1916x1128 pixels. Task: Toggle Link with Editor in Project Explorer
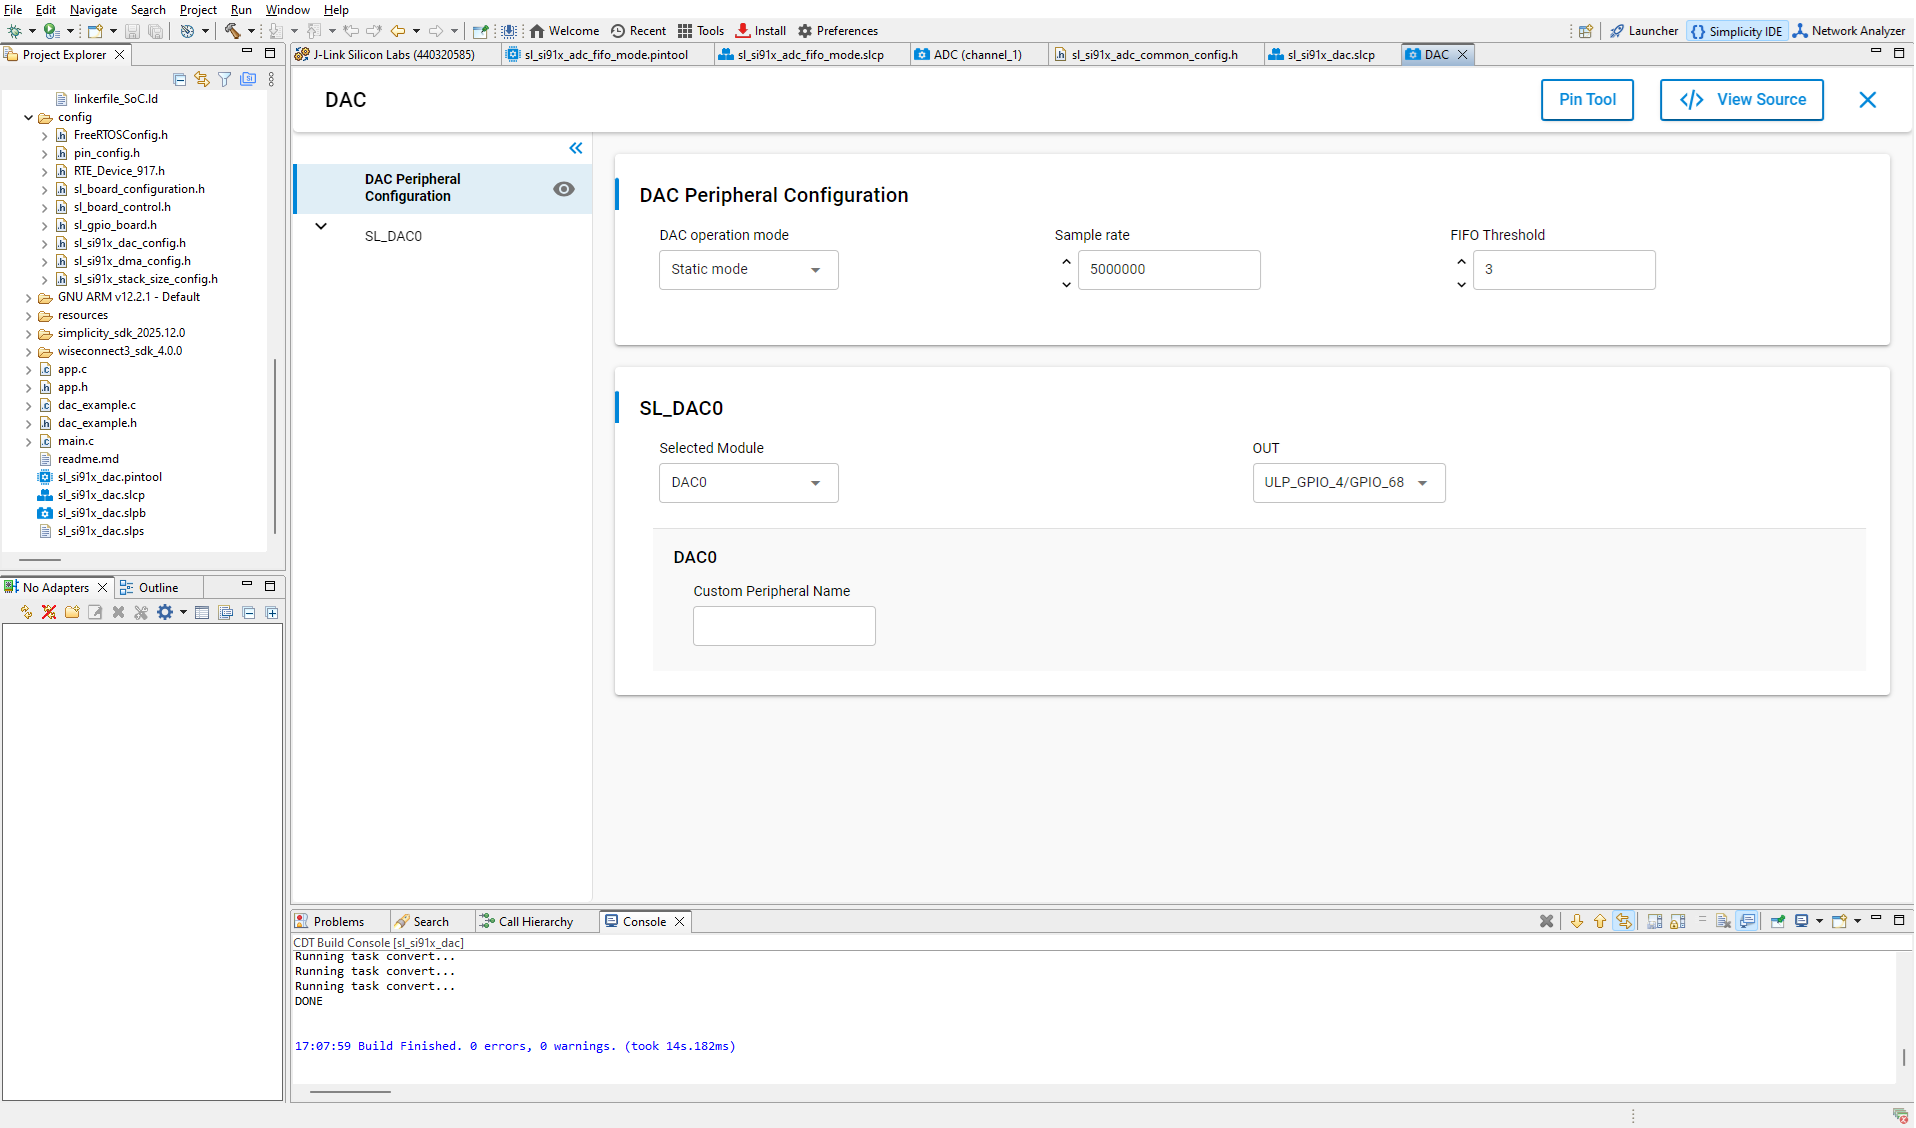tap(202, 79)
